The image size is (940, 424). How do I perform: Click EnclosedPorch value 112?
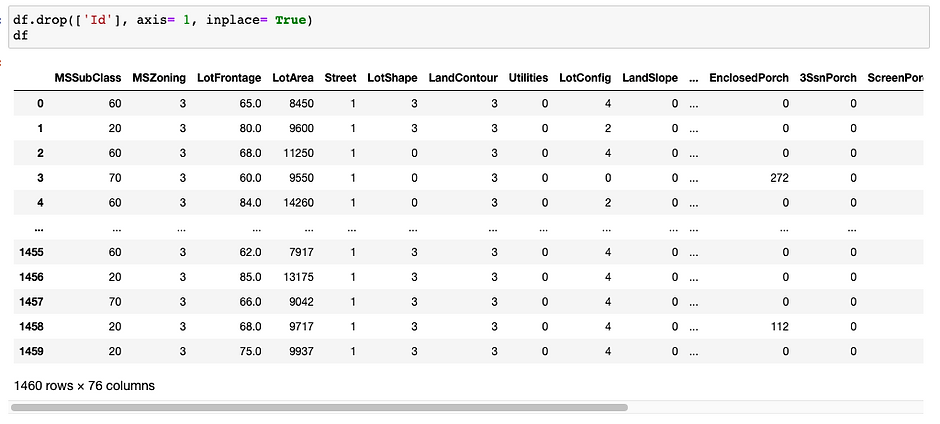[x=780, y=327]
